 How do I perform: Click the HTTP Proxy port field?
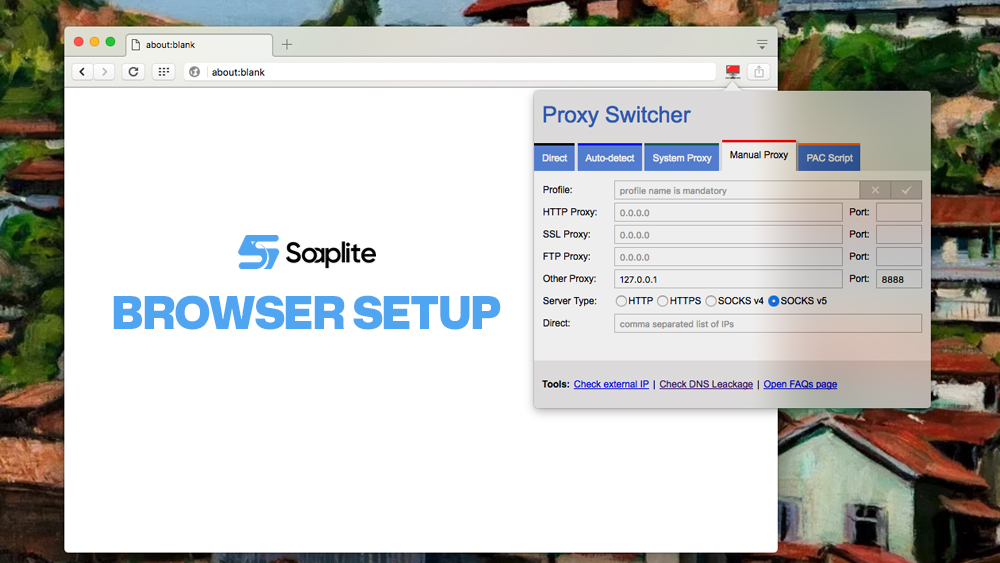(x=899, y=212)
